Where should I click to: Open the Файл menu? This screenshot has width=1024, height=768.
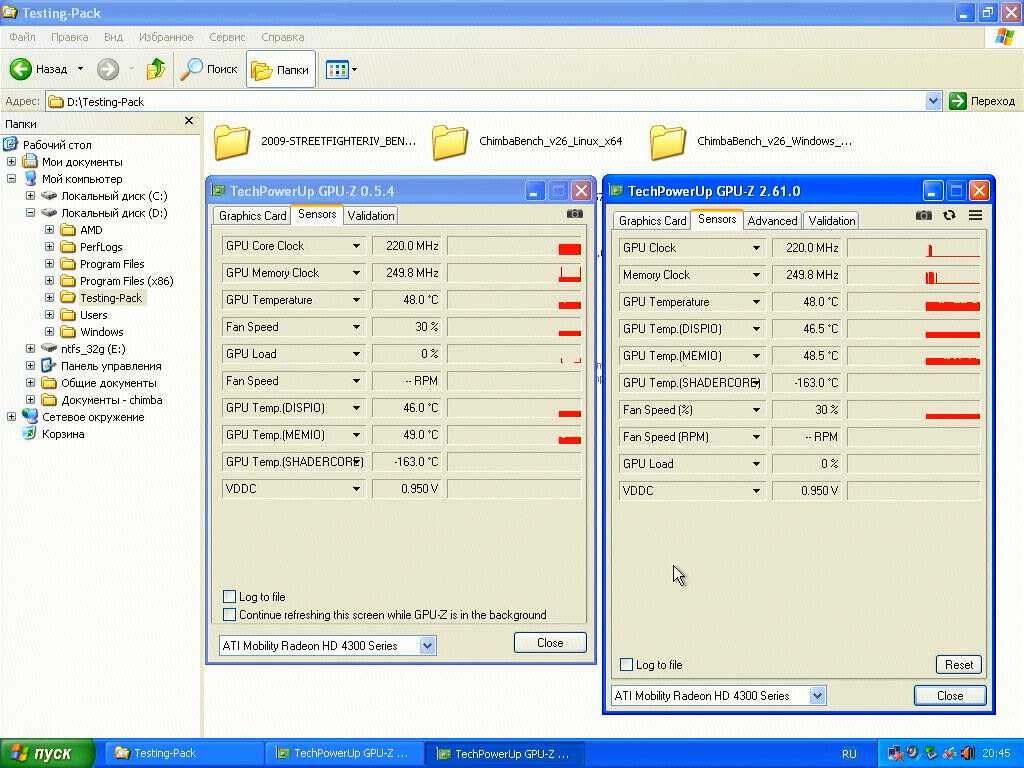coord(22,37)
